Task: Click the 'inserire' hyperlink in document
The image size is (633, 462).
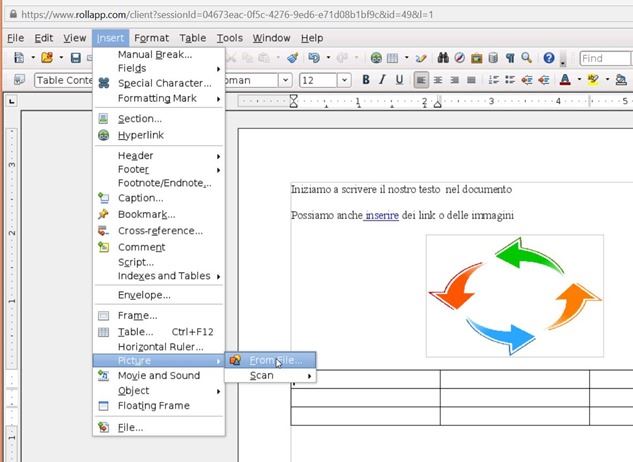Action: point(381,215)
